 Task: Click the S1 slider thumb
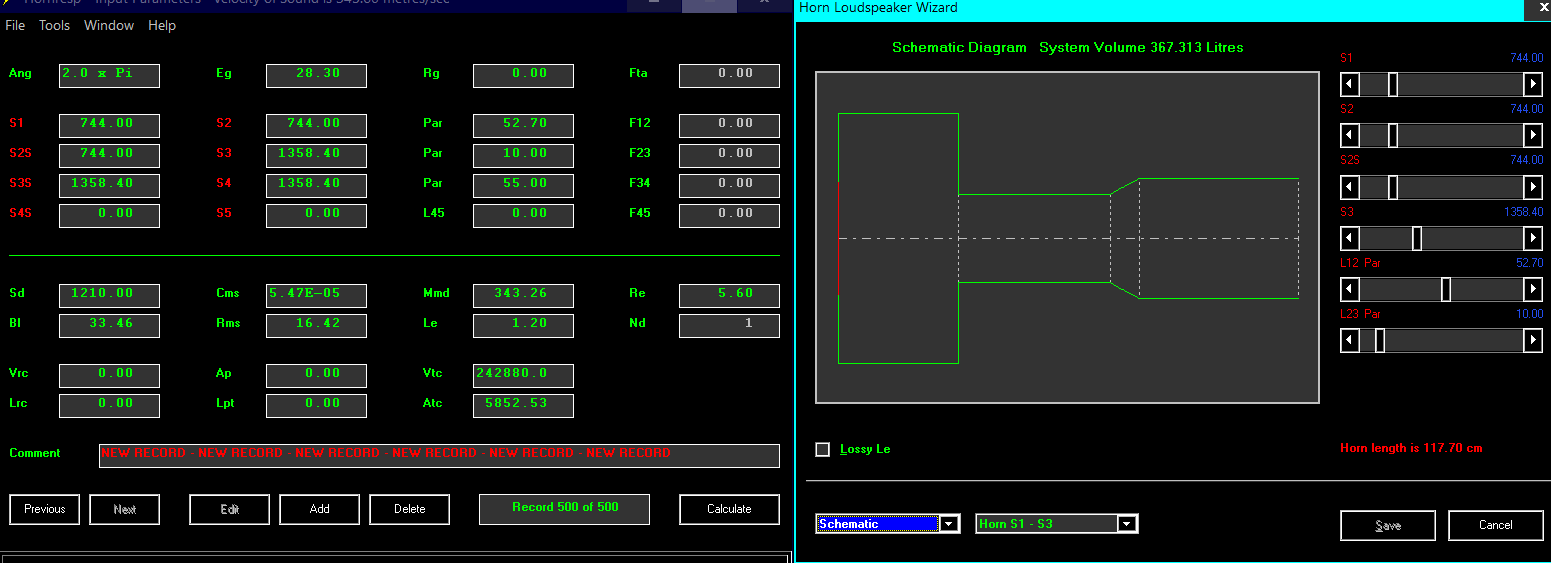(x=1393, y=85)
